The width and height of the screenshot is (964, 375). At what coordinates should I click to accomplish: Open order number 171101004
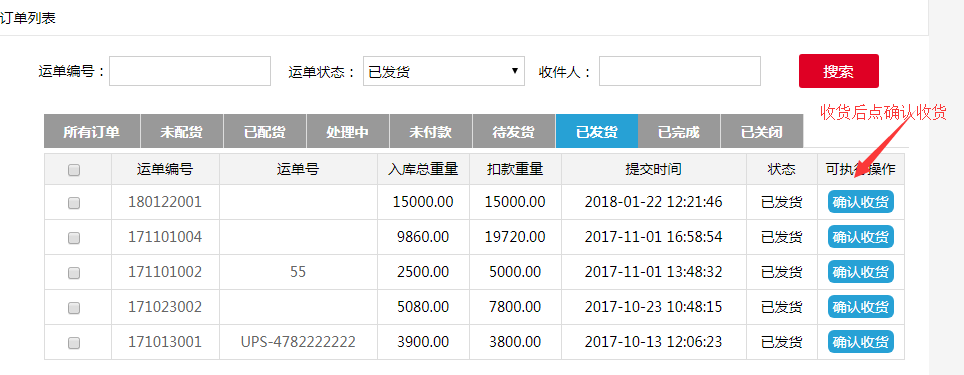[x=165, y=237]
